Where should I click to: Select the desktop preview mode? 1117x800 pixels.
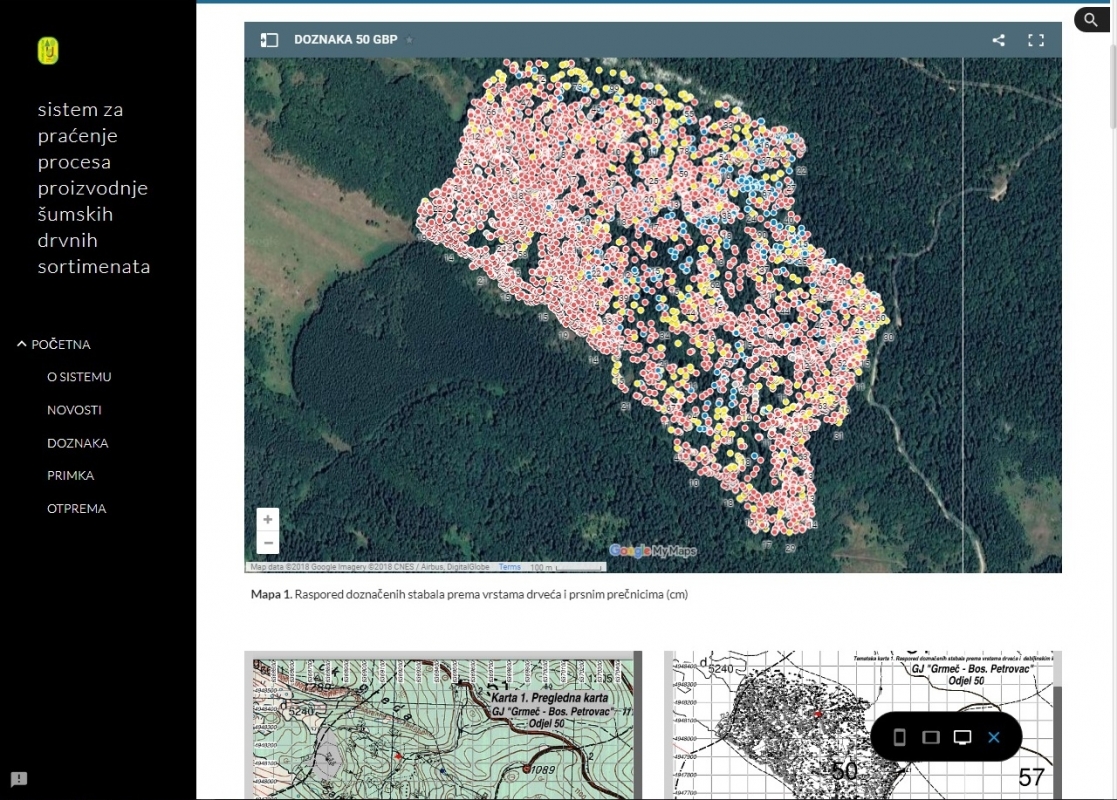click(962, 737)
